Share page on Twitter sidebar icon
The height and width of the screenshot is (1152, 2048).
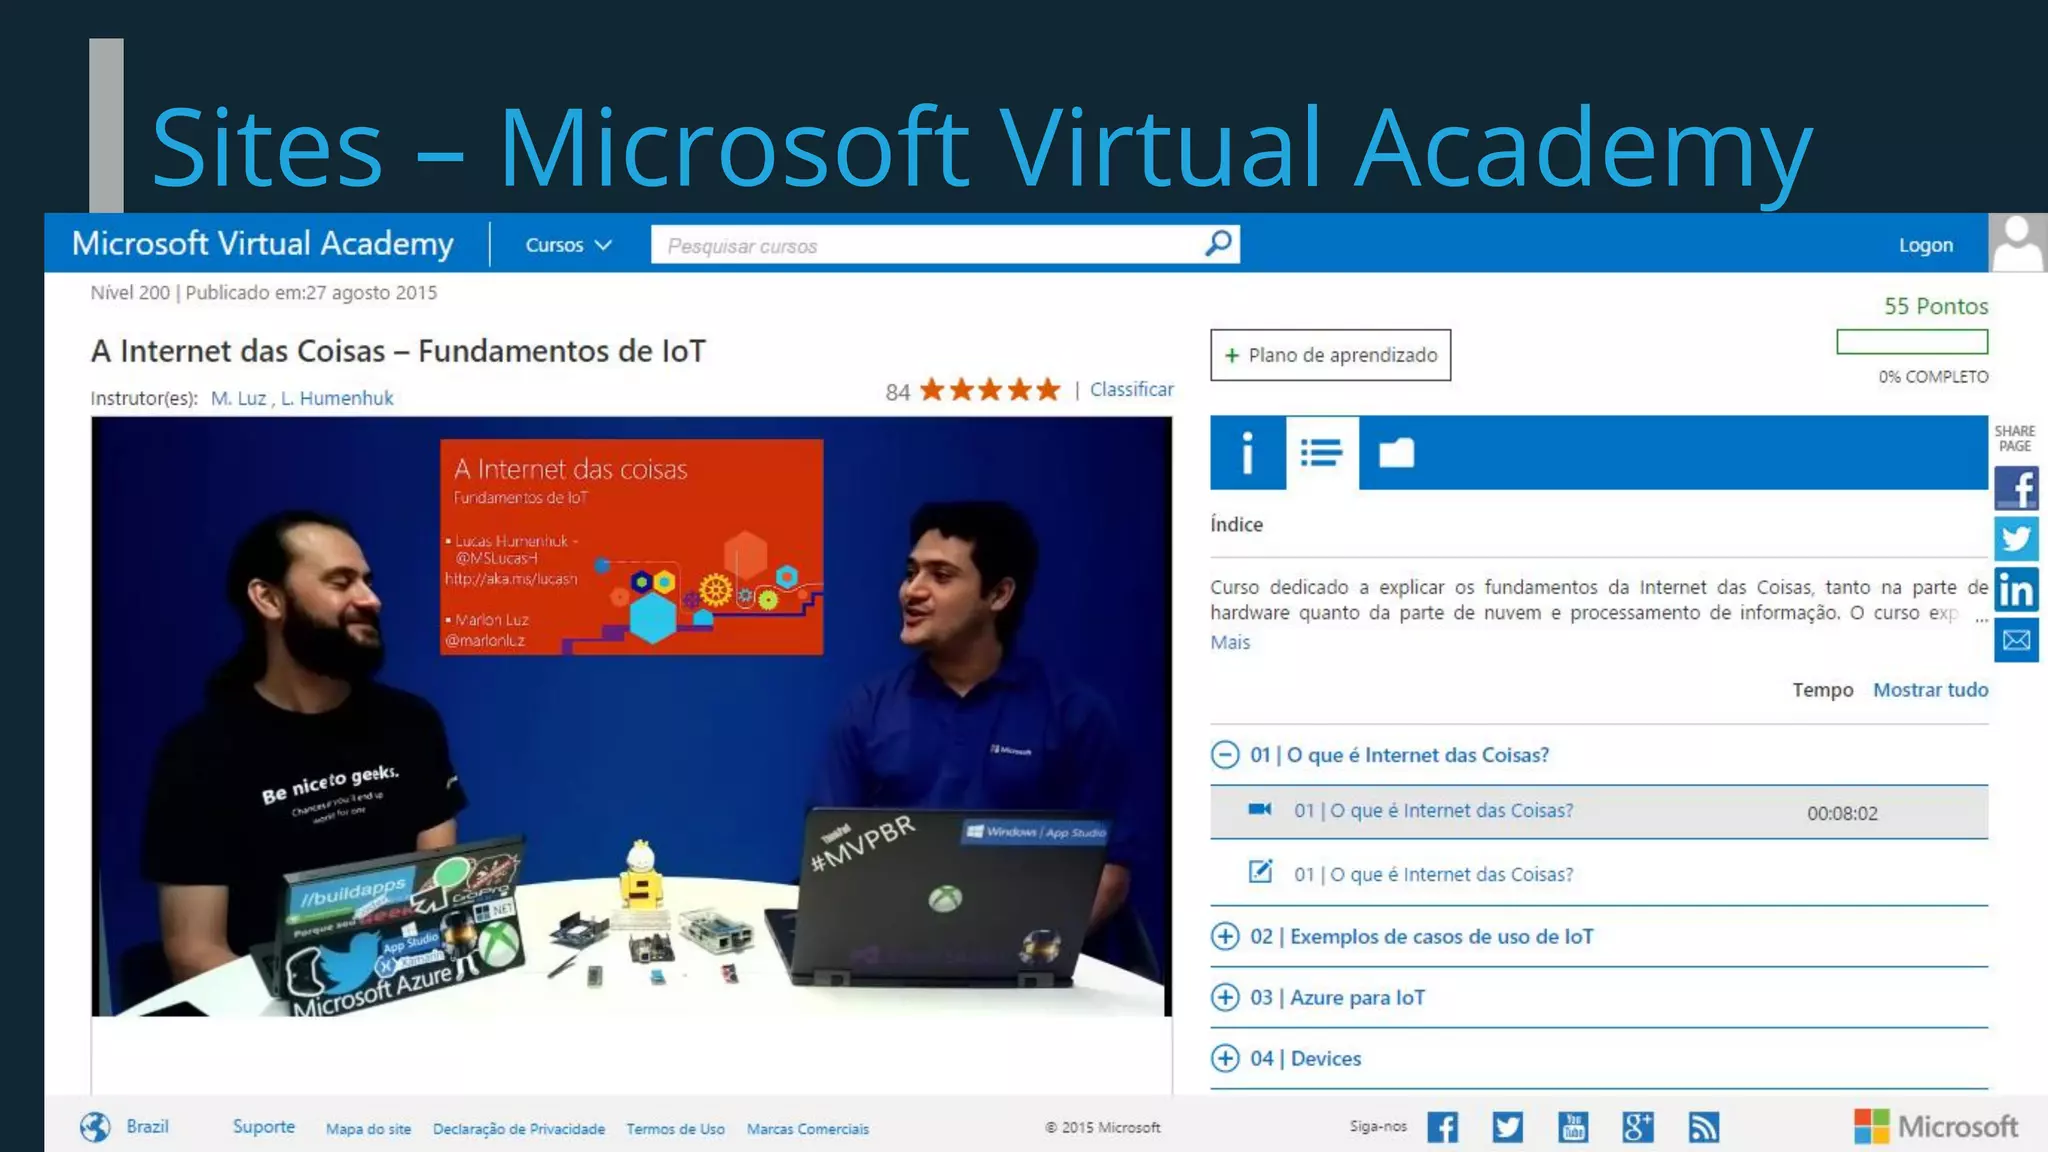[x=2016, y=539]
